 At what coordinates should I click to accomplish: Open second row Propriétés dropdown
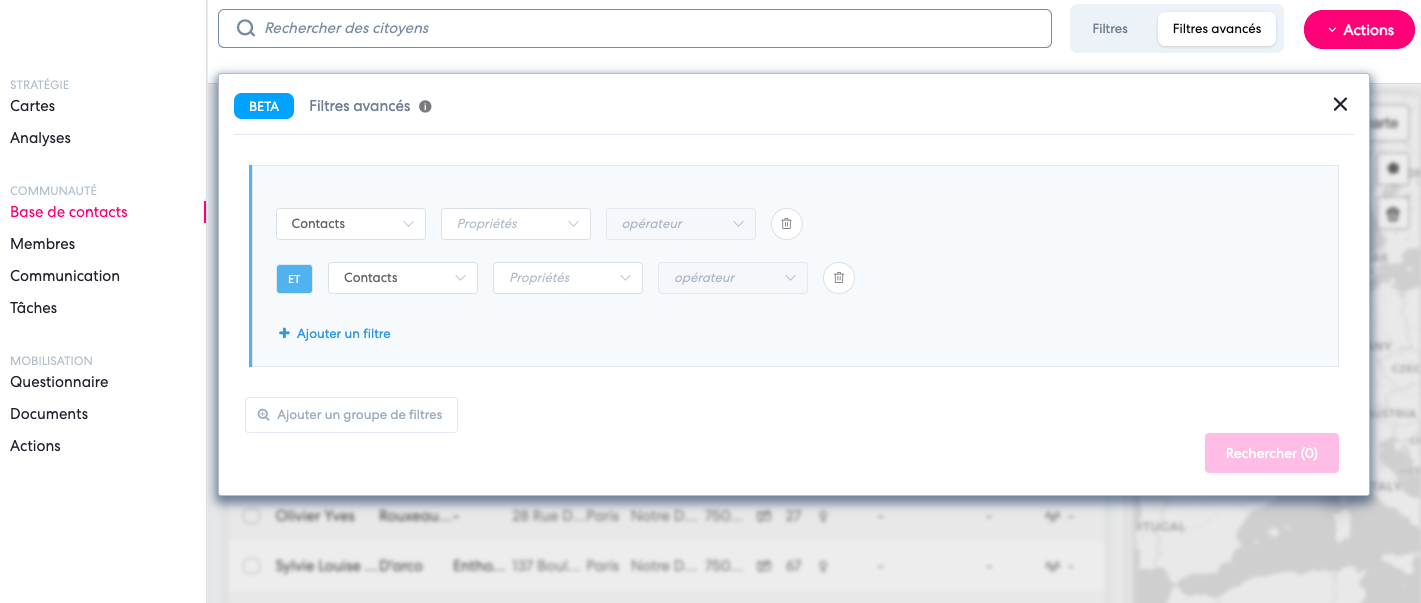pos(568,278)
